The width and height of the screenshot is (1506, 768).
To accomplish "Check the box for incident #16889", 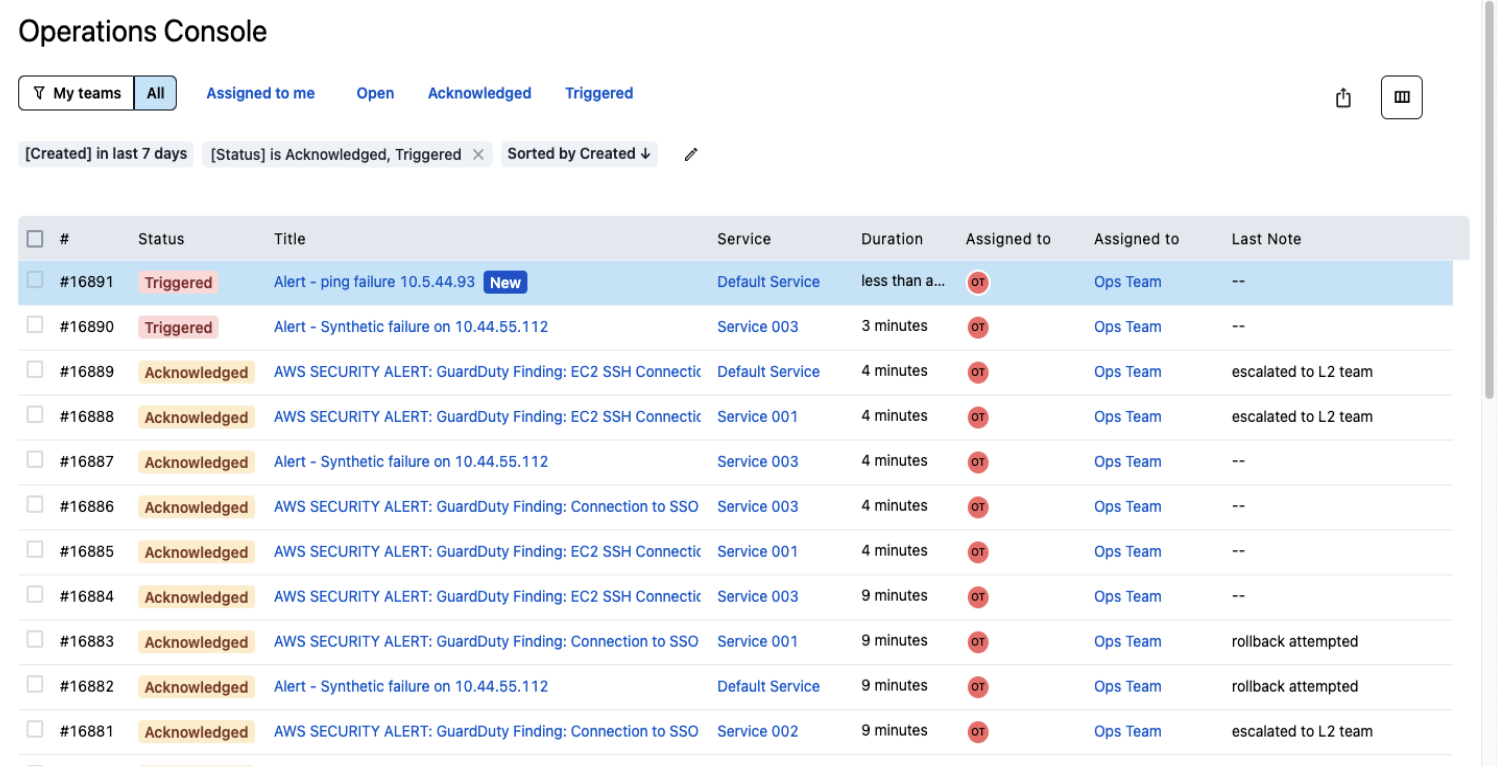I will point(35,370).
